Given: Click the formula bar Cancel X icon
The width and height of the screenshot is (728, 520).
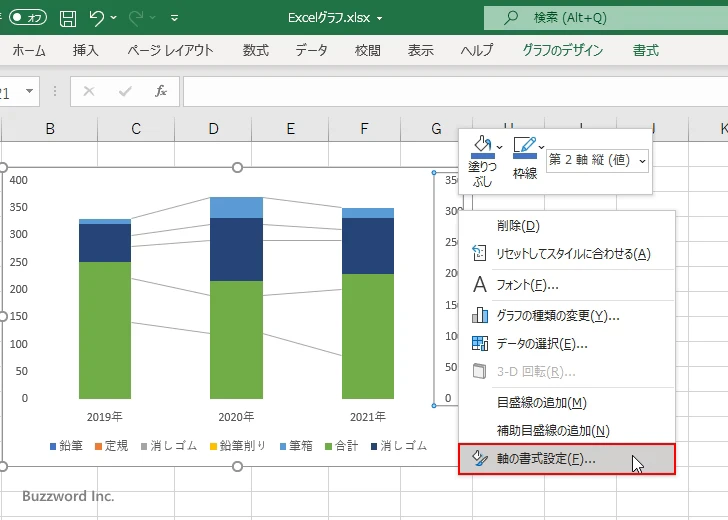Looking at the screenshot, I should click(89, 91).
